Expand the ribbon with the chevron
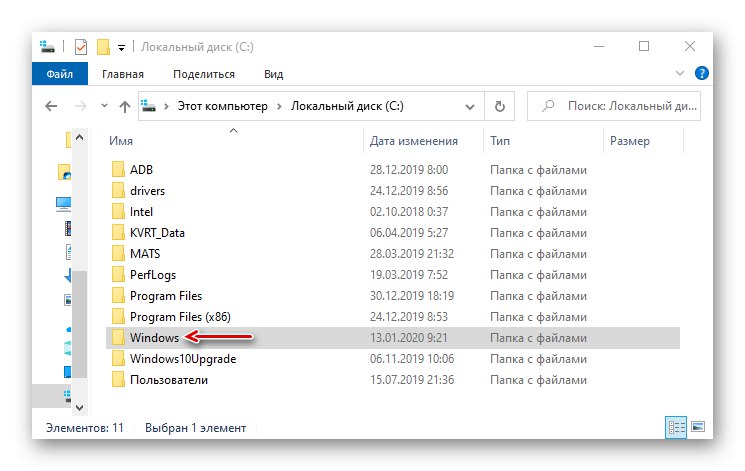 (x=683, y=74)
